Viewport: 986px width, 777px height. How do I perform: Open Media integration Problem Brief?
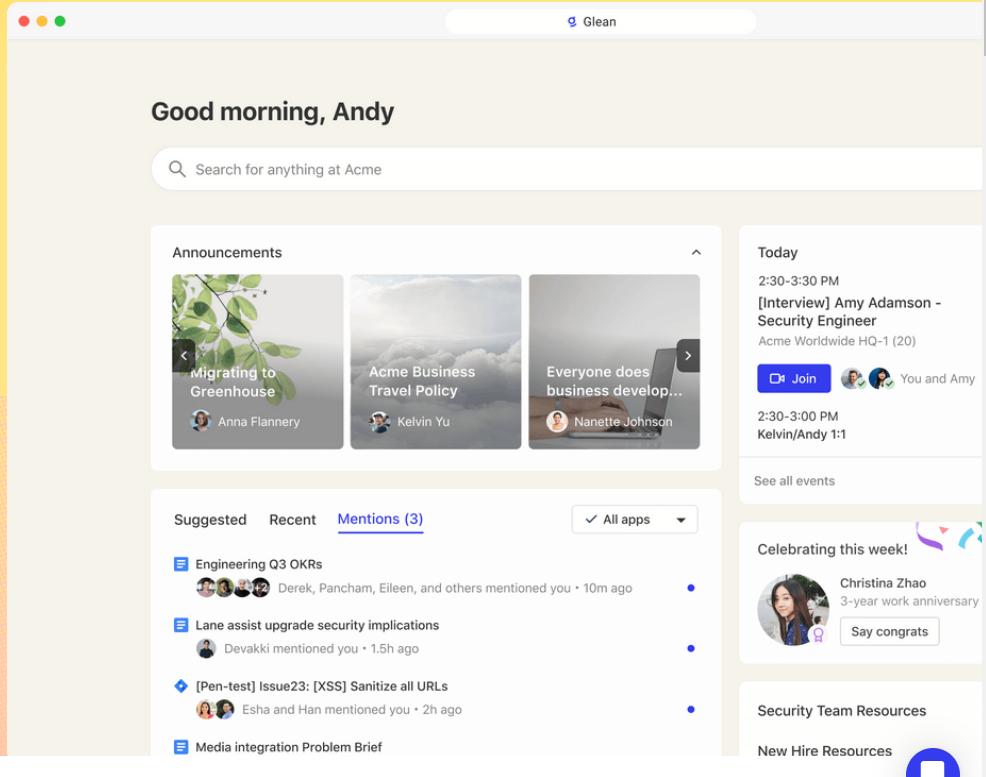(x=289, y=747)
